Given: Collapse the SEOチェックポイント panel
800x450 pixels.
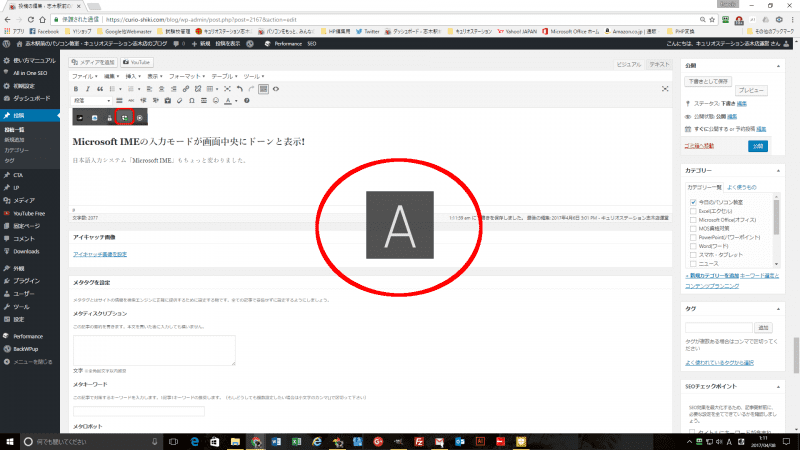Looking at the screenshot, I should click(778, 387).
